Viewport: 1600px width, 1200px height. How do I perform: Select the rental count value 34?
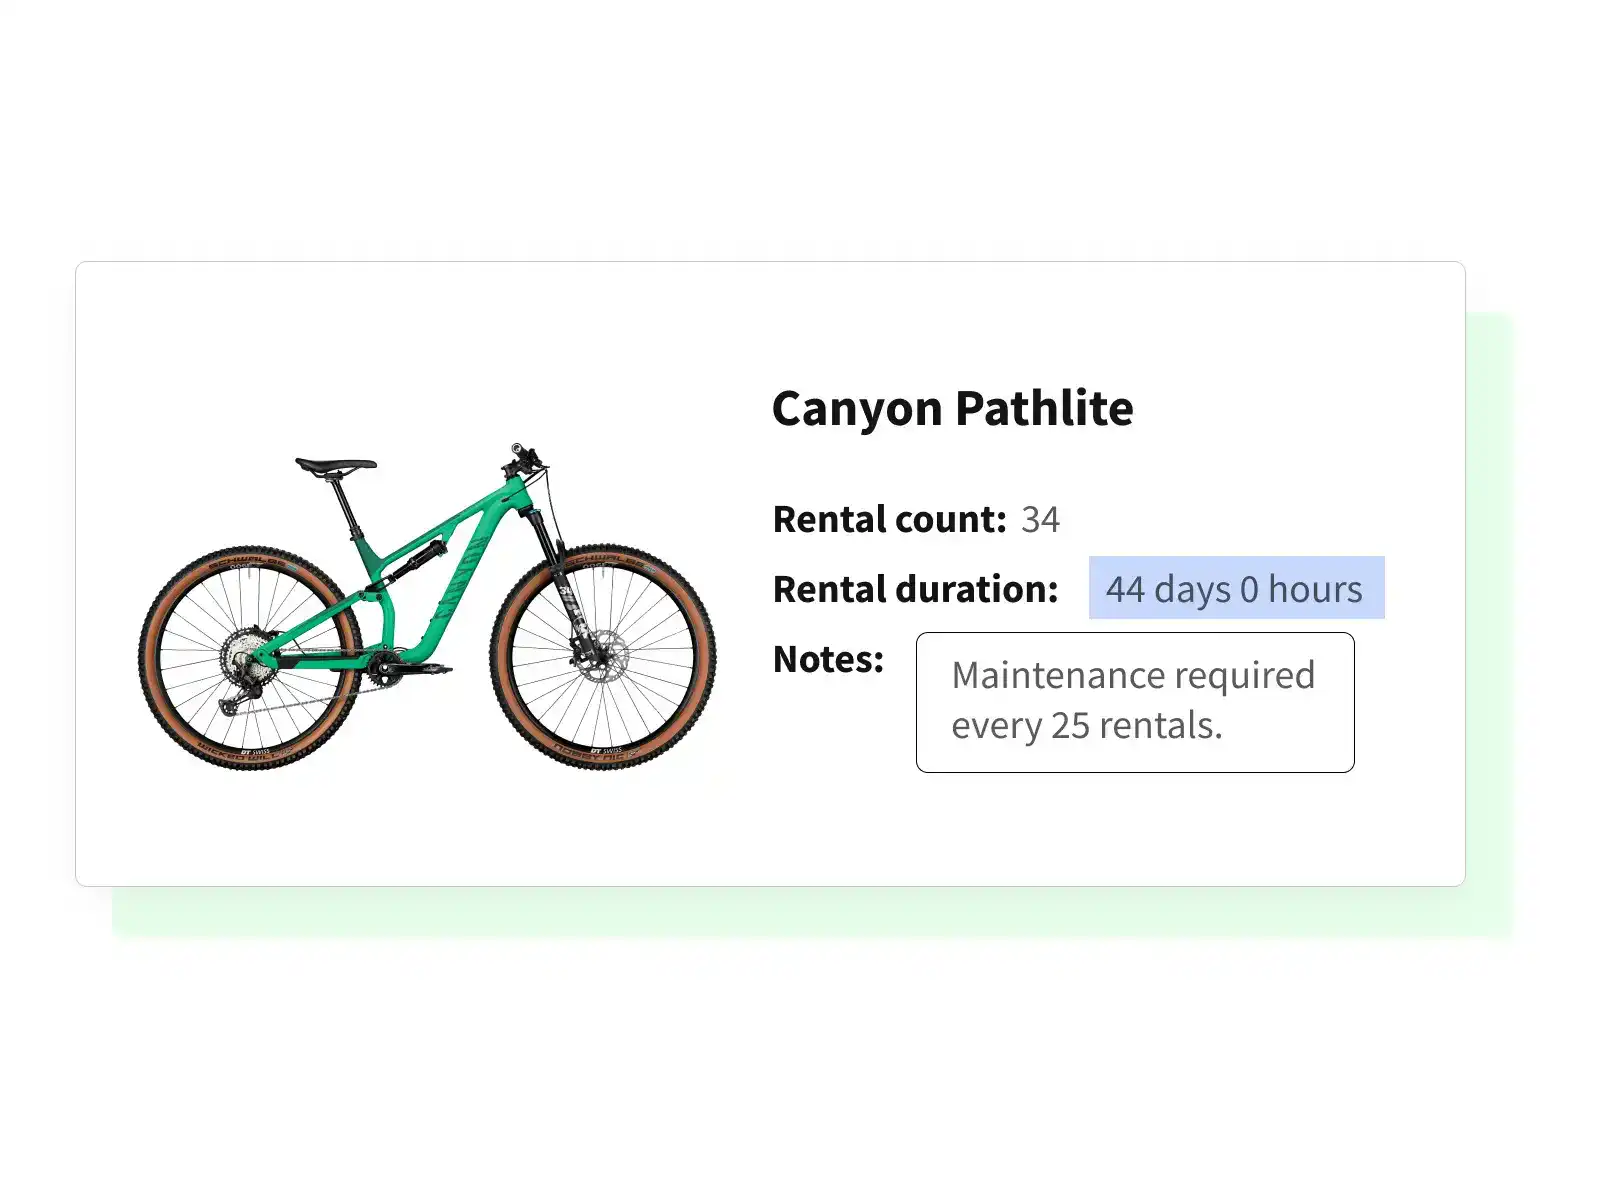click(1040, 520)
